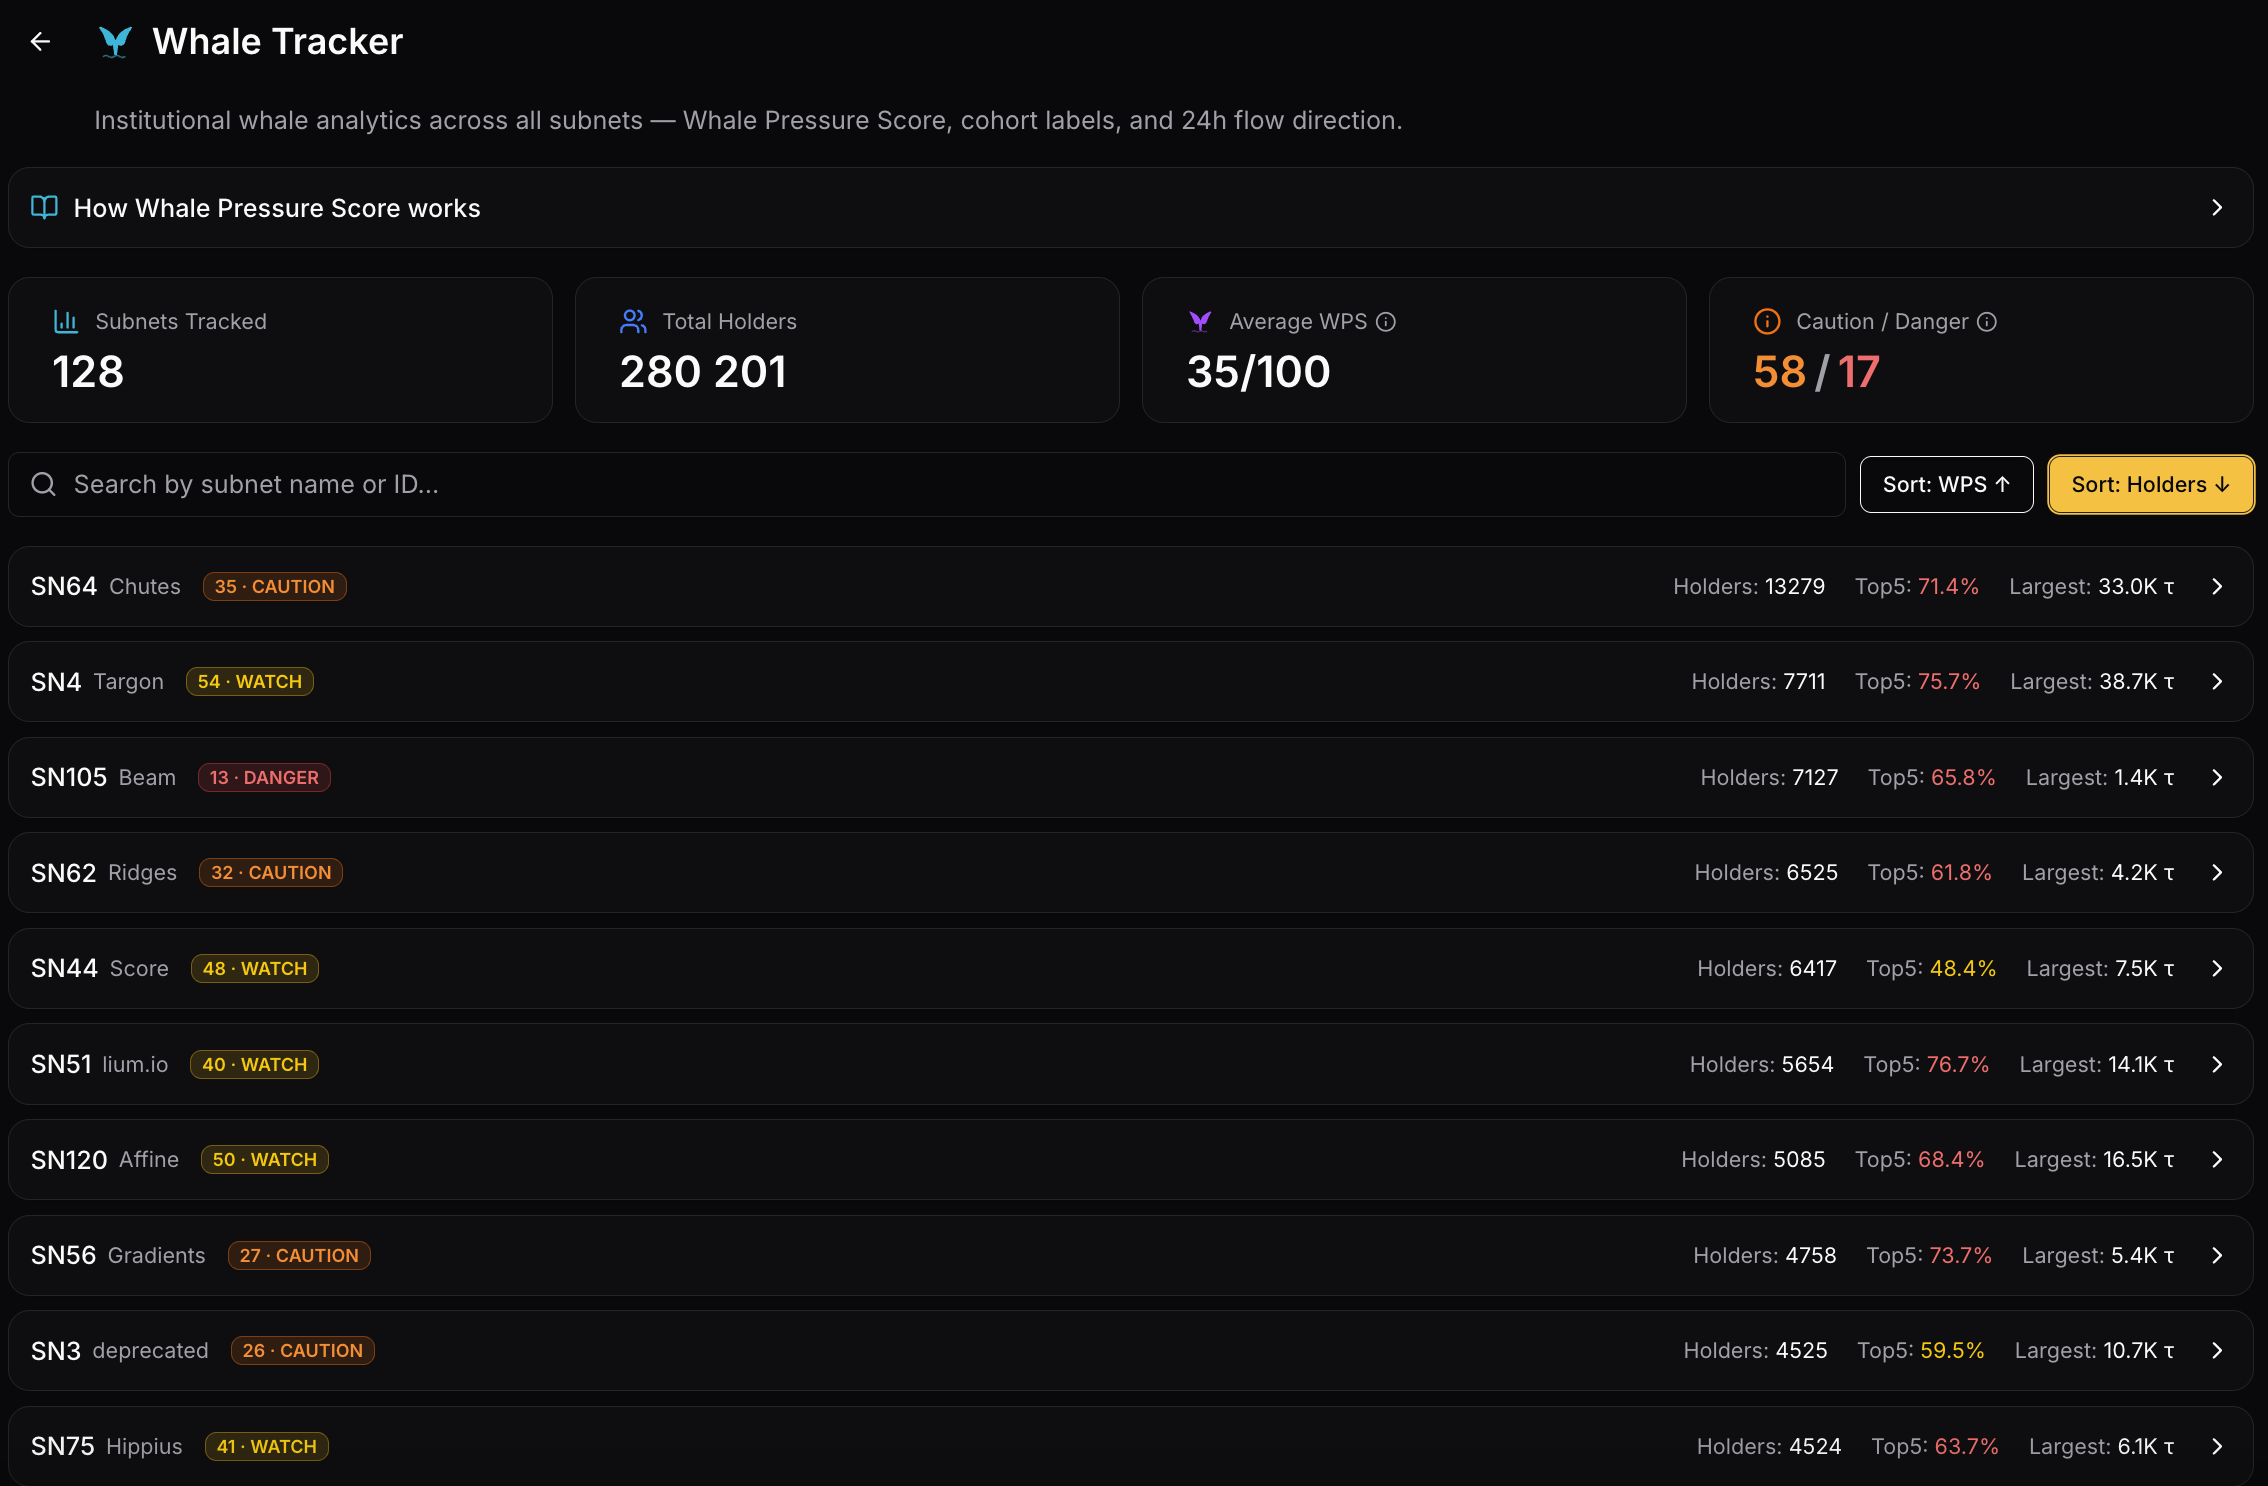The height and width of the screenshot is (1486, 2268).
Task: Open the SN64 Chutes row chevron
Action: (2217, 586)
